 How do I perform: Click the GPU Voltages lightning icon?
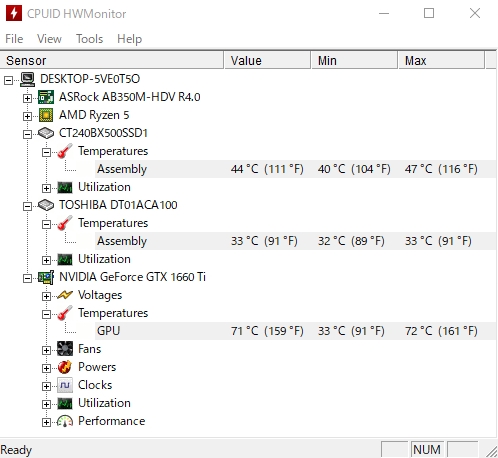65,295
